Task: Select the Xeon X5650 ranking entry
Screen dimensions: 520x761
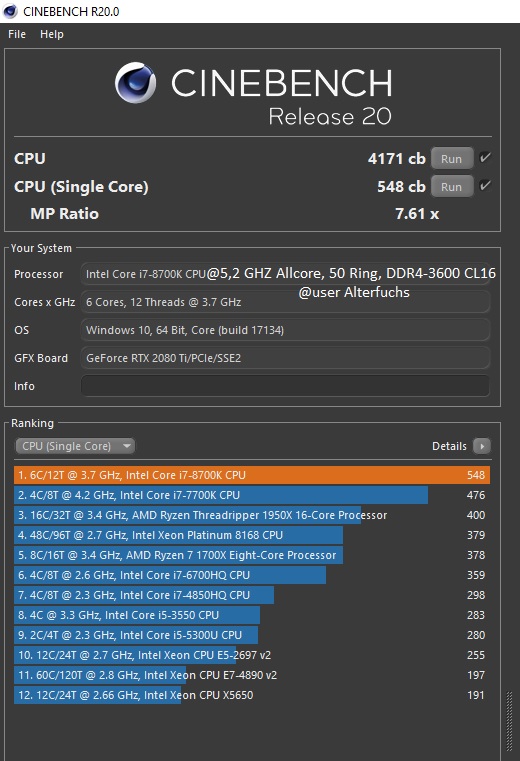Action: pyautogui.click(x=252, y=695)
